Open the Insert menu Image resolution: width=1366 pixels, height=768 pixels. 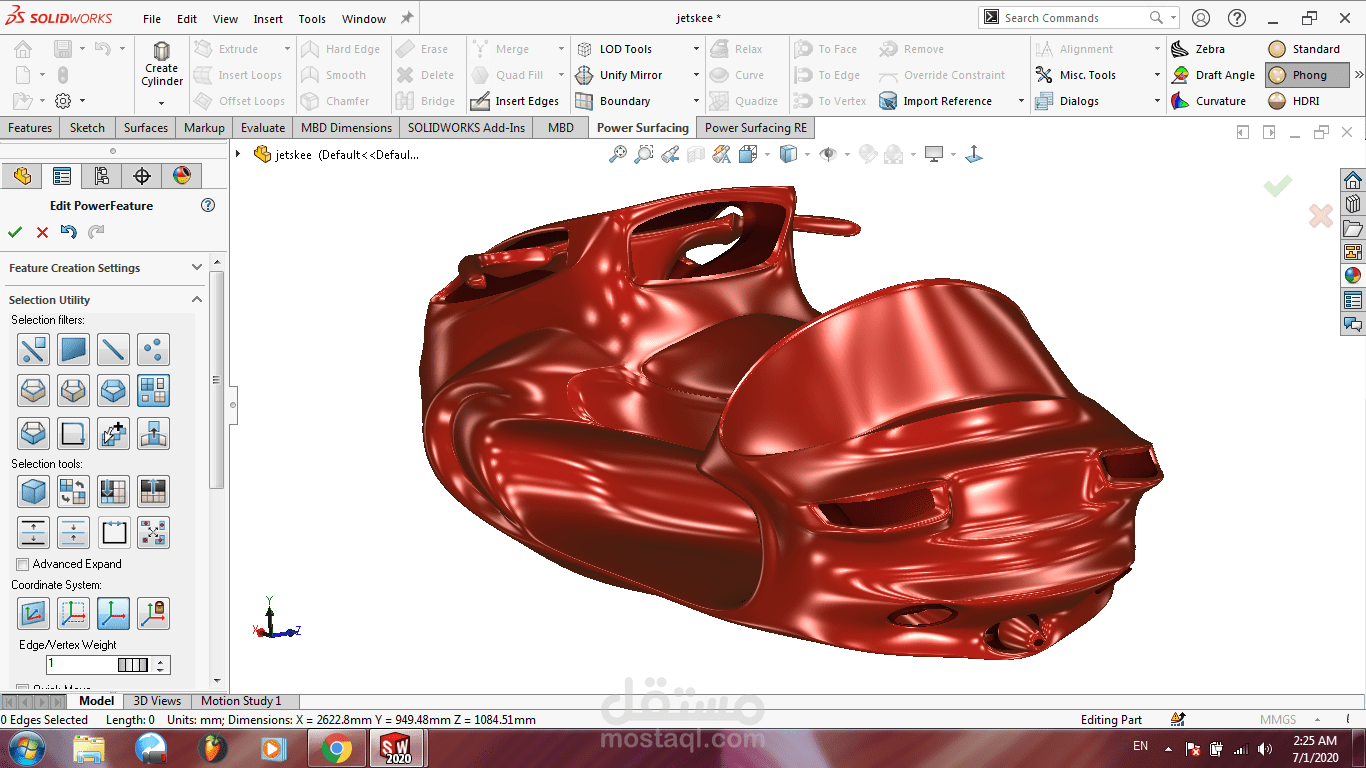pyautogui.click(x=268, y=19)
